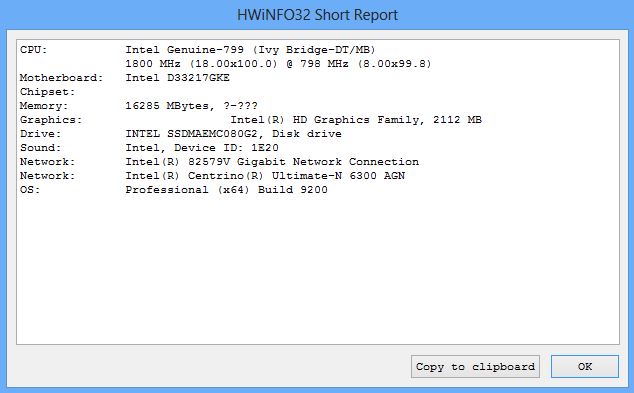Click the Device ID: 1E20 sound entry
634x393 pixels.
tap(202, 148)
